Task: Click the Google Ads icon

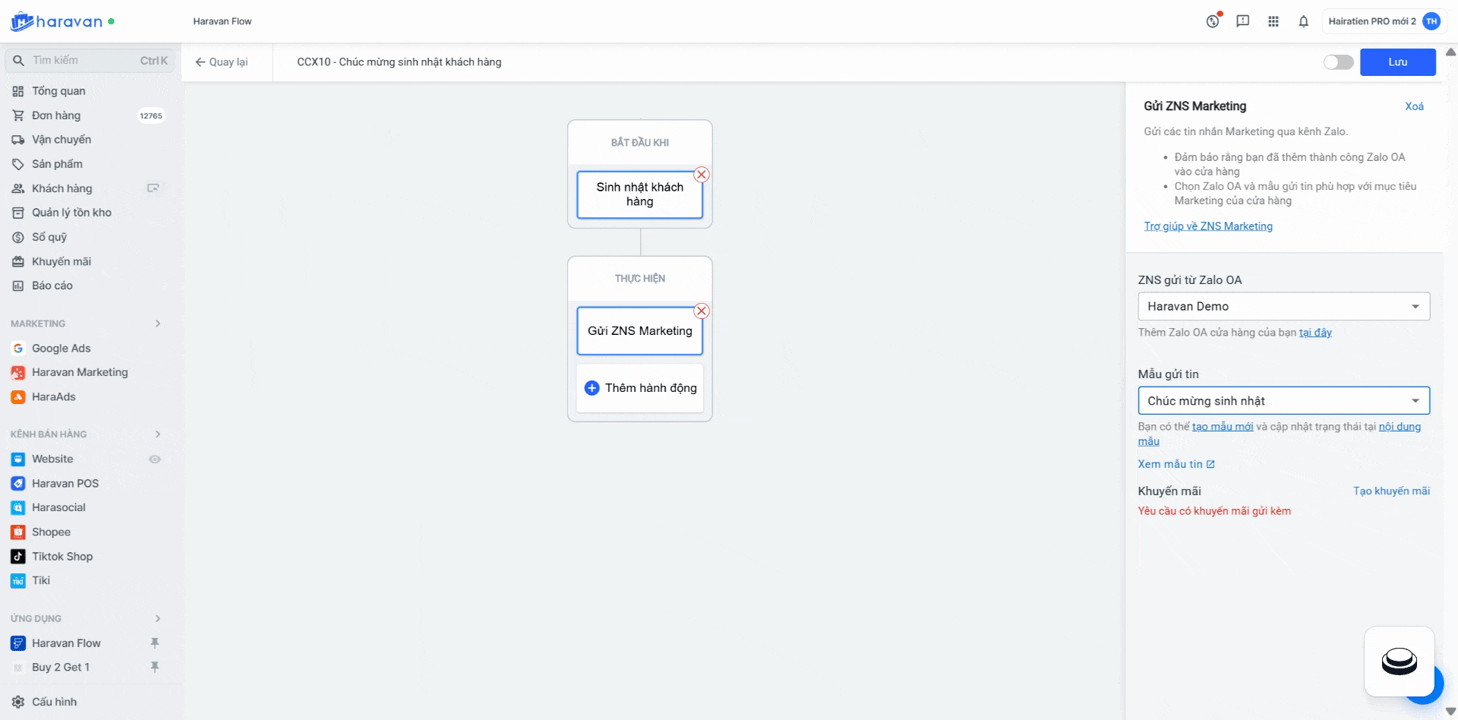Action: coord(18,348)
